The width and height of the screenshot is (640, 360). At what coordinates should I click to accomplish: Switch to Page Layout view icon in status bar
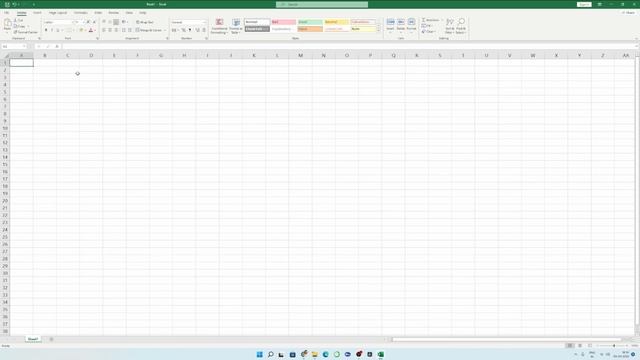coord(580,346)
